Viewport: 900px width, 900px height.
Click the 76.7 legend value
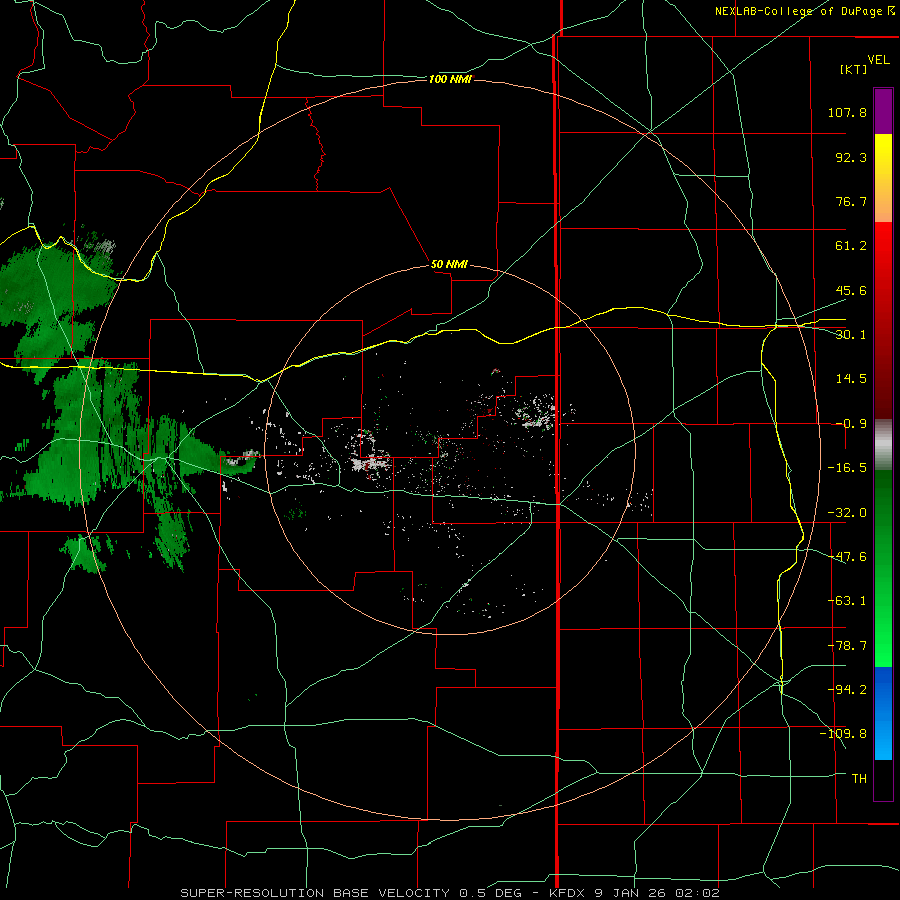coord(851,201)
